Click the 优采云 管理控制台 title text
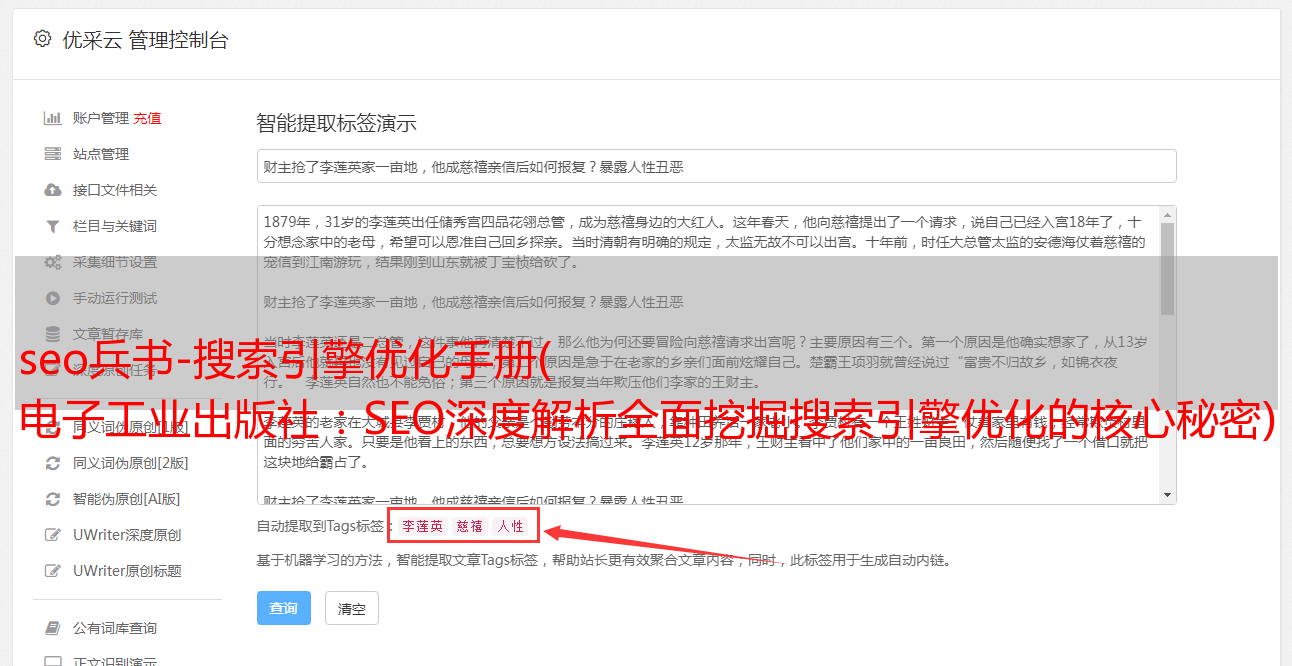1292x666 pixels. point(145,40)
